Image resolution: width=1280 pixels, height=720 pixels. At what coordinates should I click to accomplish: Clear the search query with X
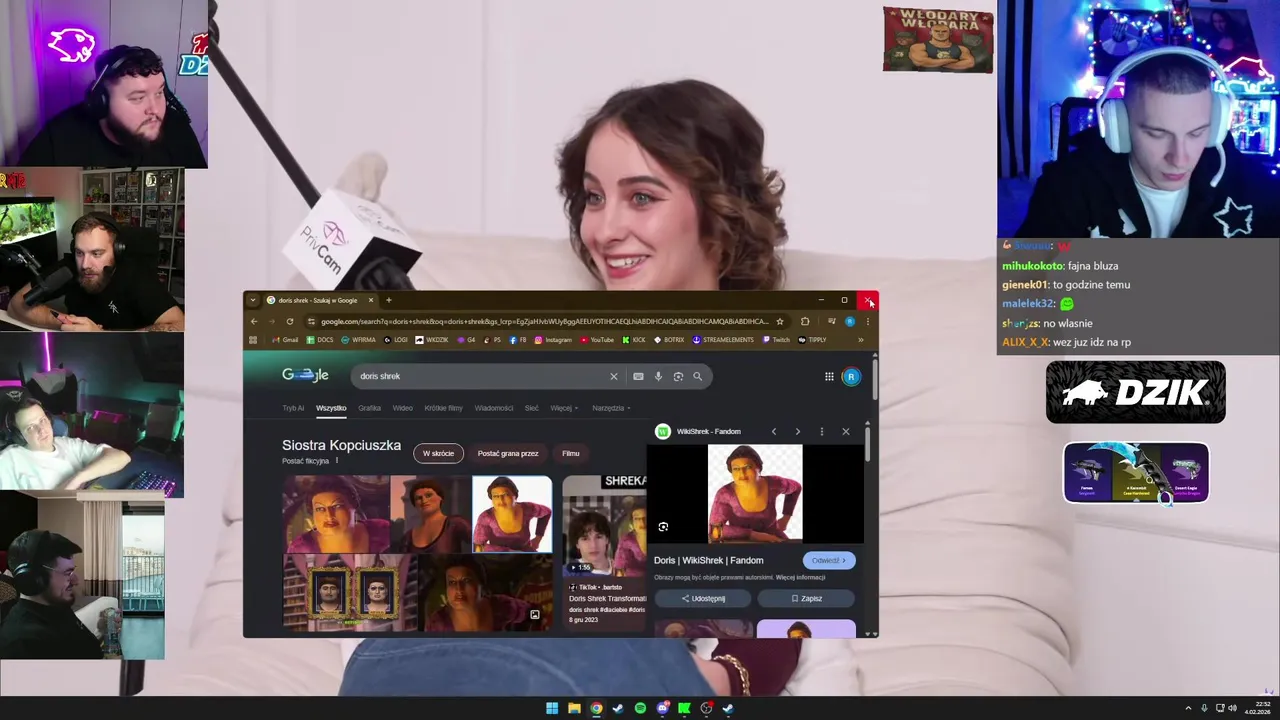(x=614, y=376)
